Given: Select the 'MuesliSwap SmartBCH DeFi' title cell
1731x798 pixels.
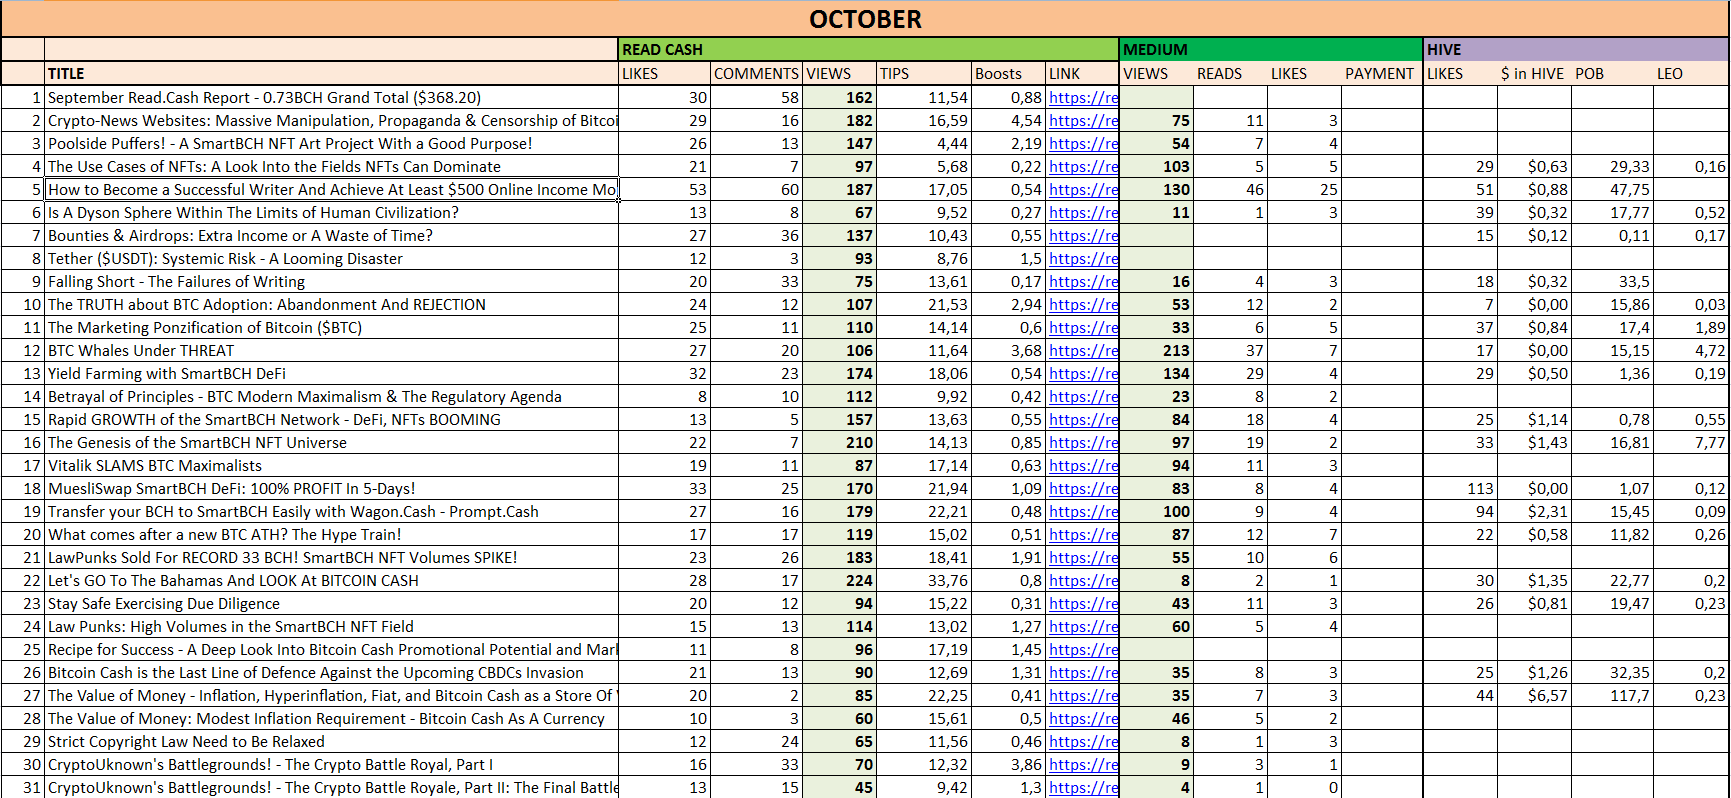Looking at the screenshot, I should [331, 489].
